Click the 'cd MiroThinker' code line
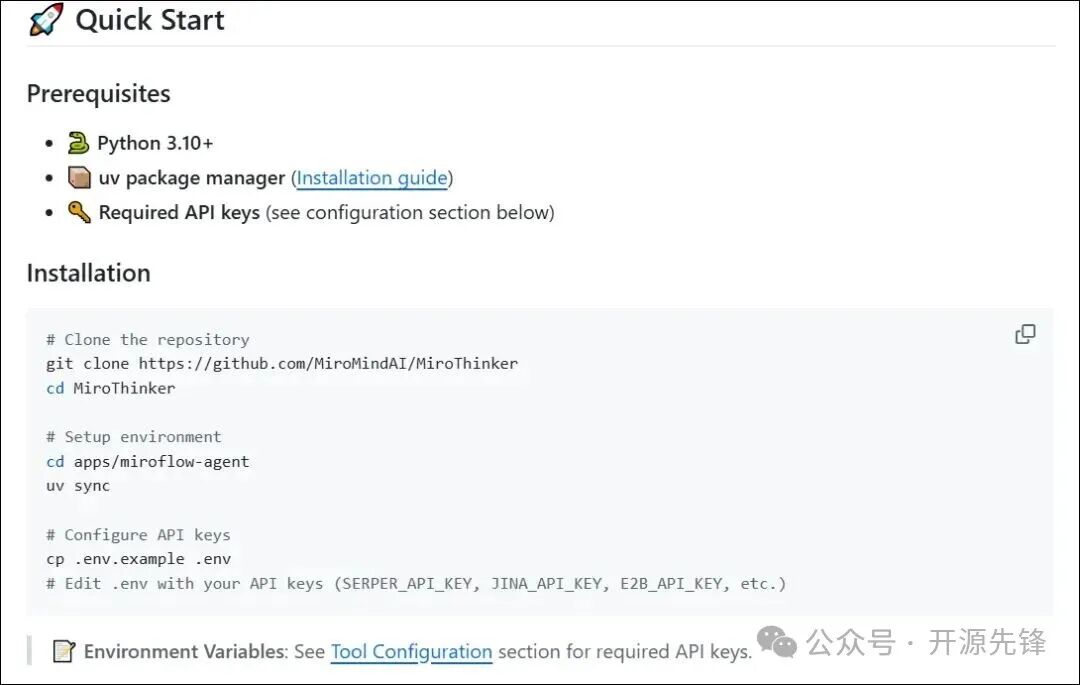This screenshot has height=685, width=1080. point(110,388)
